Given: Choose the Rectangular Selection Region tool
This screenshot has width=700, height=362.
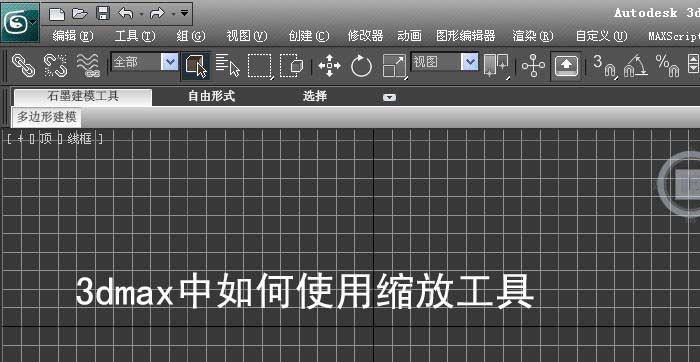Looking at the screenshot, I should (260, 66).
